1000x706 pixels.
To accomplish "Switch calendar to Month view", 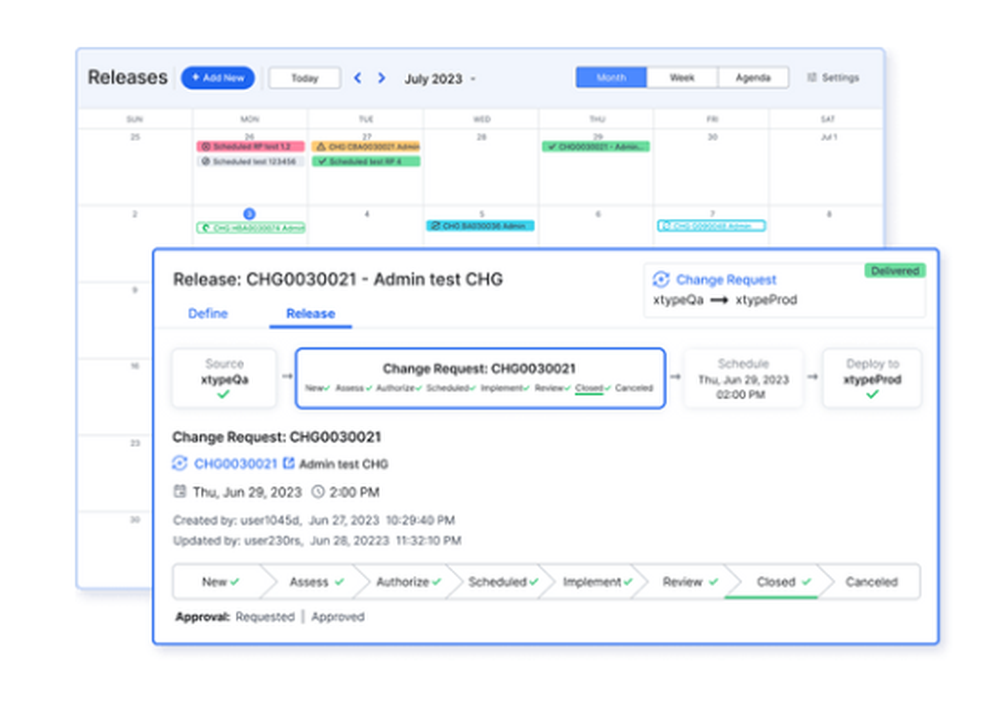I will coord(611,77).
